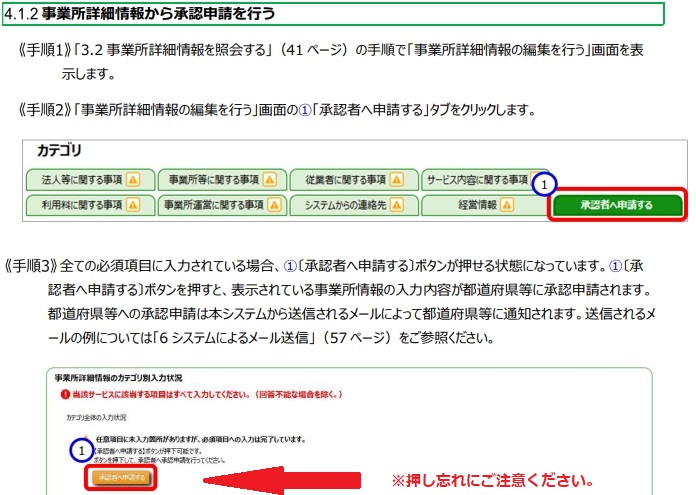Click the カテゴリ全体の入力状況 label
The width and height of the screenshot is (696, 495).
96,418
